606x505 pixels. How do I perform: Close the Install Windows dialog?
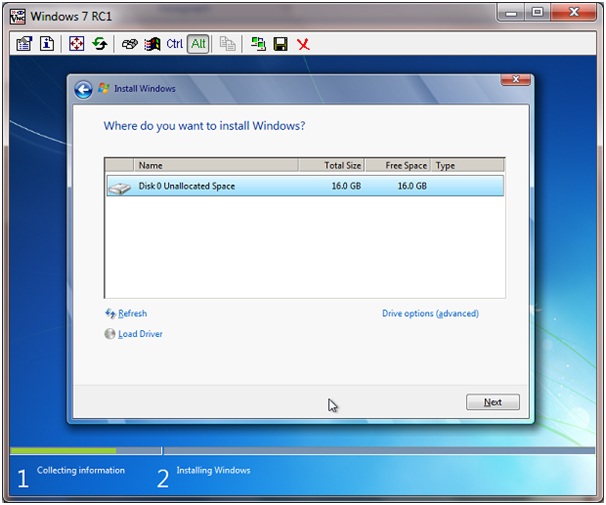click(x=516, y=80)
